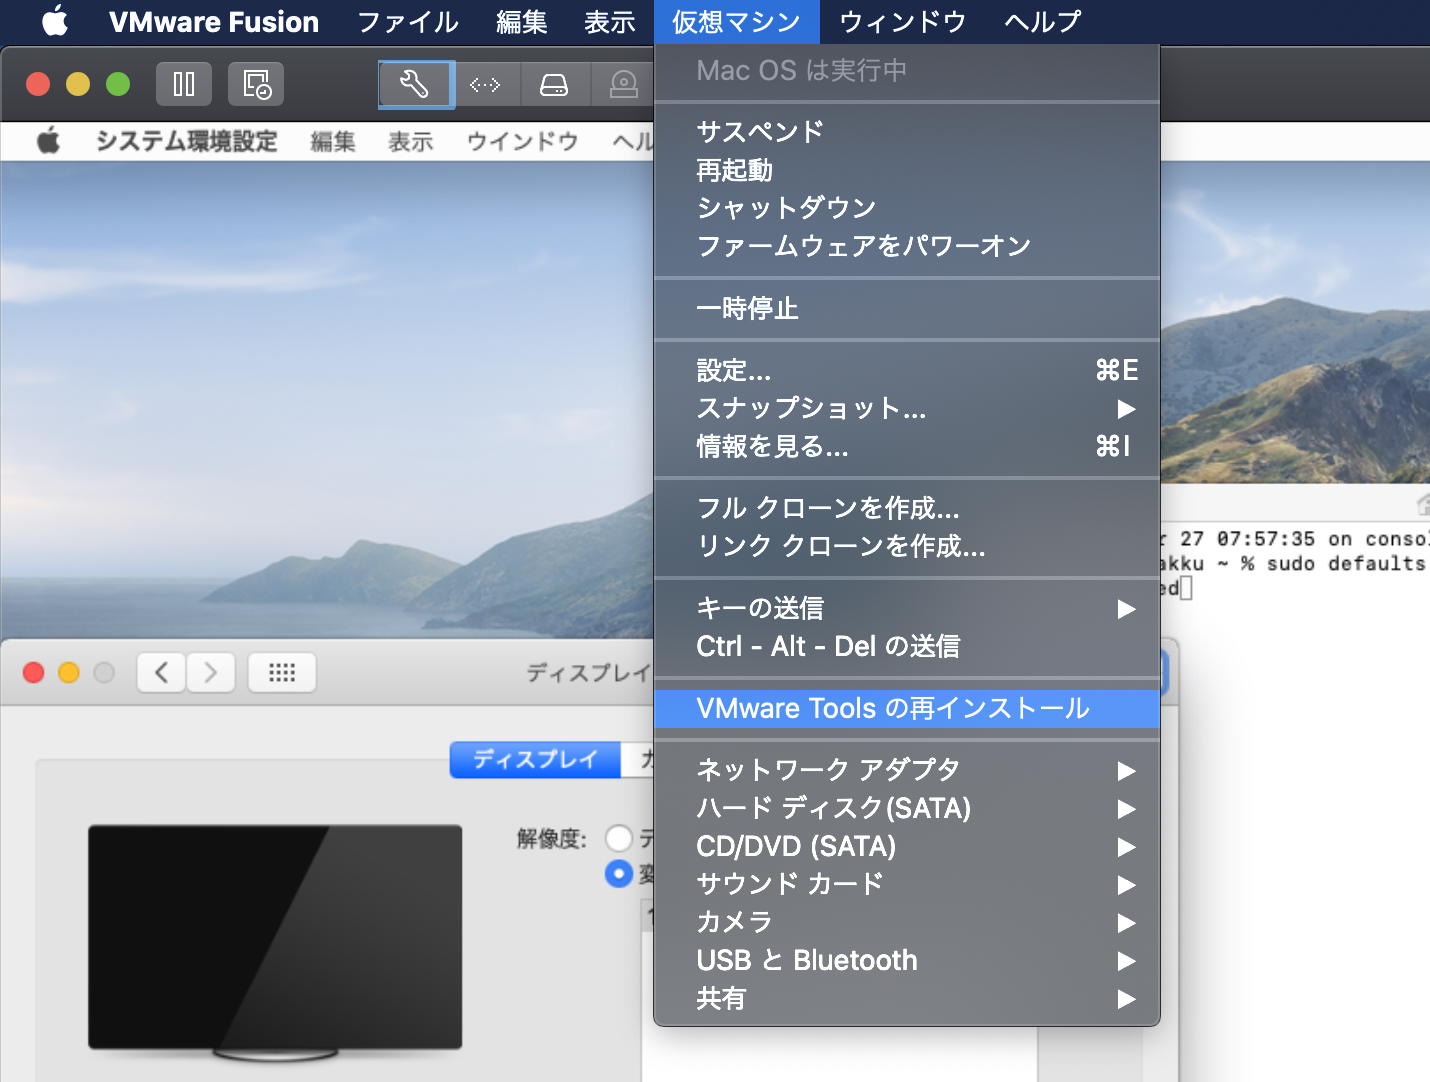Go forward in System Preferences window
The width and height of the screenshot is (1430, 1082).
point(210,673)
